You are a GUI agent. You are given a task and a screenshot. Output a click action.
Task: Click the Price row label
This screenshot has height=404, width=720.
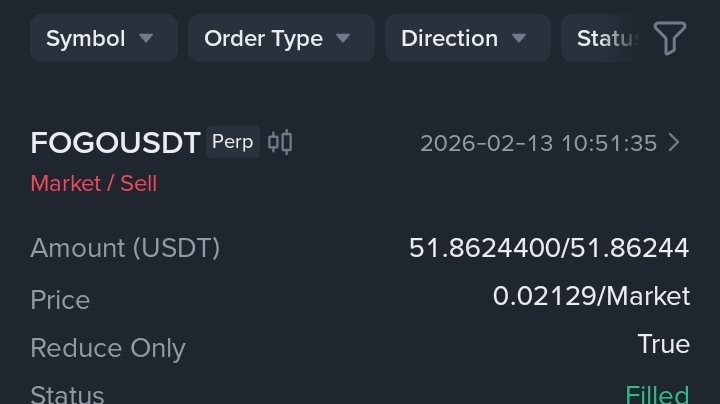pos(60,300)
